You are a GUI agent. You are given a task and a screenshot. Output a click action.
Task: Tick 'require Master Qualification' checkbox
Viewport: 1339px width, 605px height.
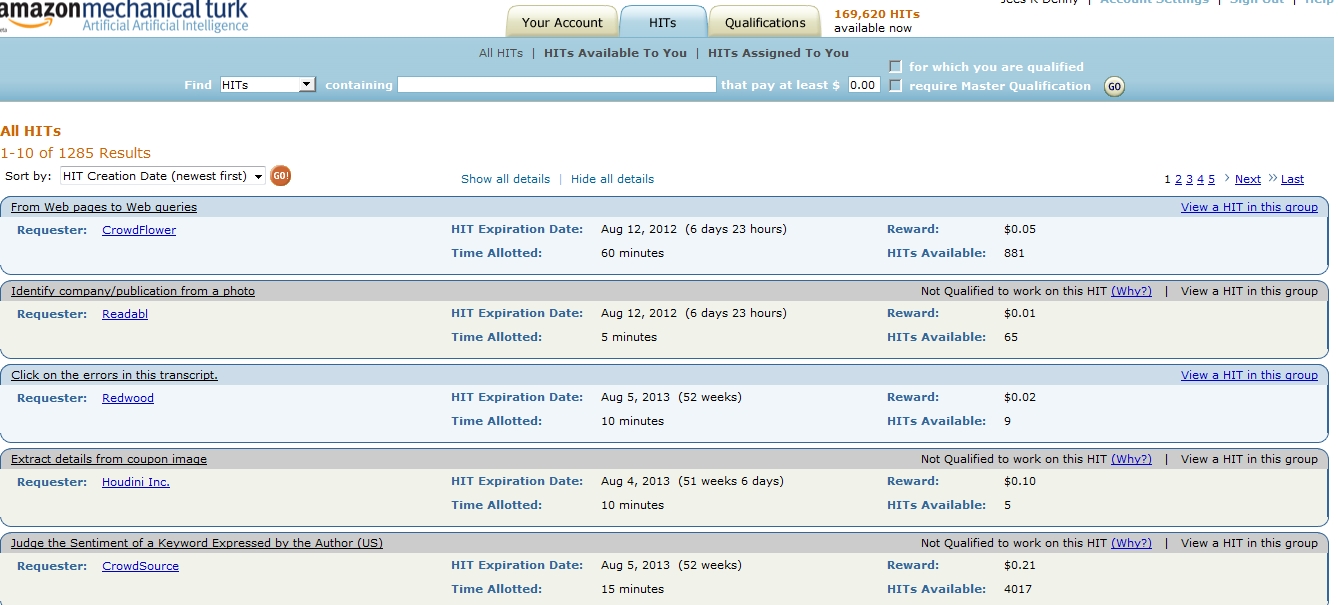(x=896, y=86)
